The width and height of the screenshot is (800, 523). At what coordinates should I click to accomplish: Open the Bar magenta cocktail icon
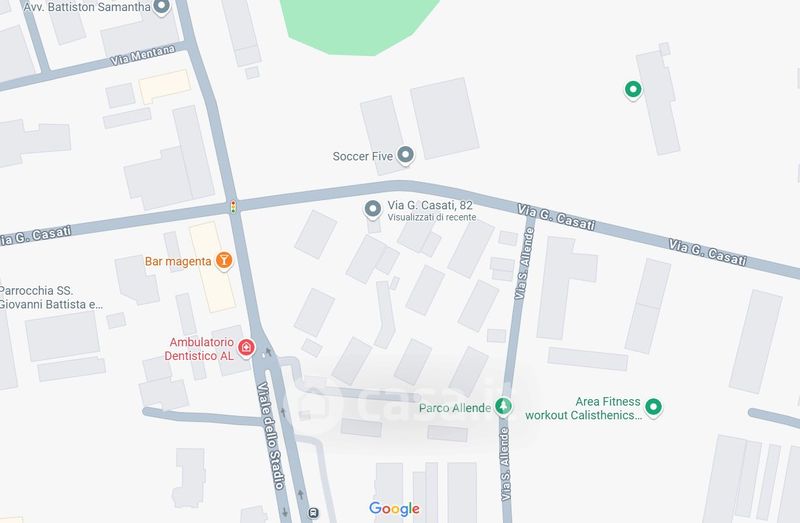(x=223, y=261)
